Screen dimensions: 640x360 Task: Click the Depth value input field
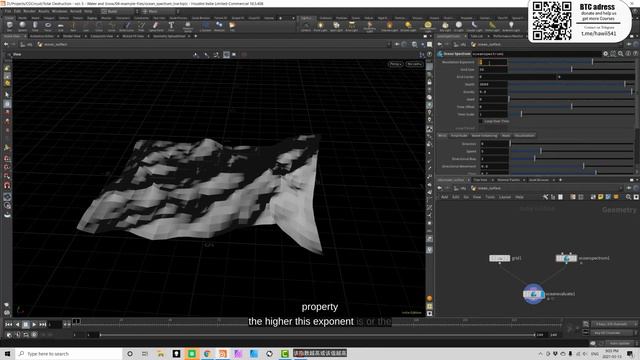(x=493, y=84)
